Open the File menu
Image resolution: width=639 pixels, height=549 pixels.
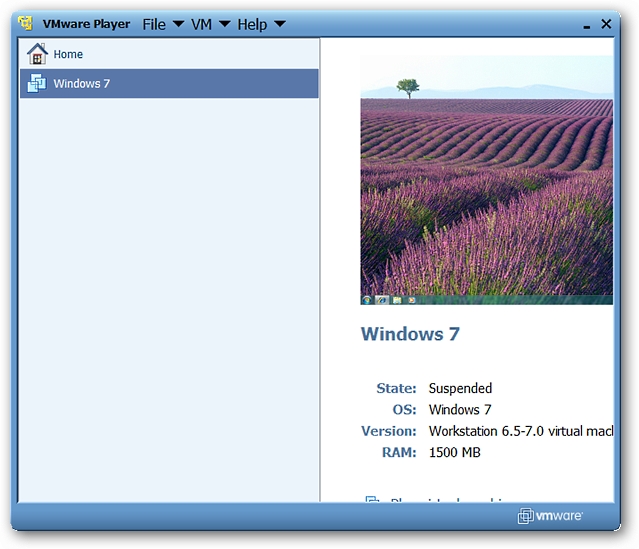pos(154,24)
